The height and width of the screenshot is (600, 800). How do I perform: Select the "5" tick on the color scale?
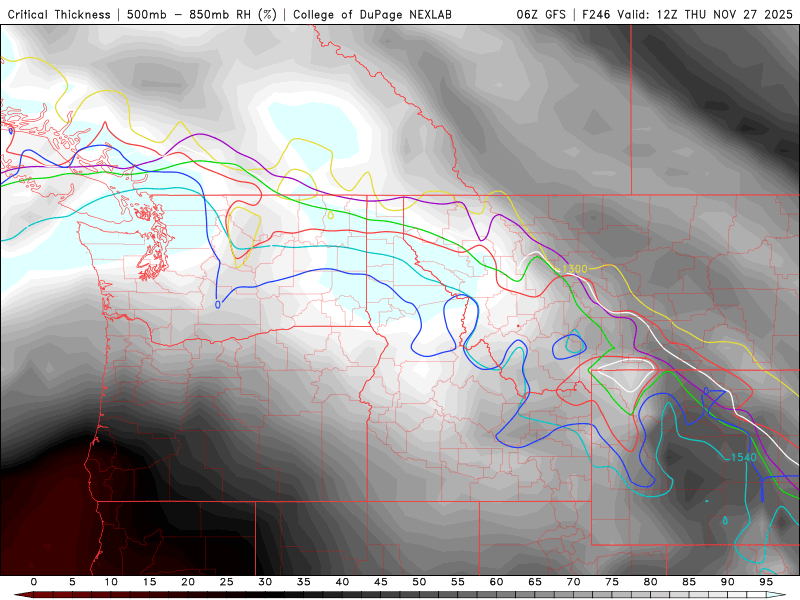72,582
